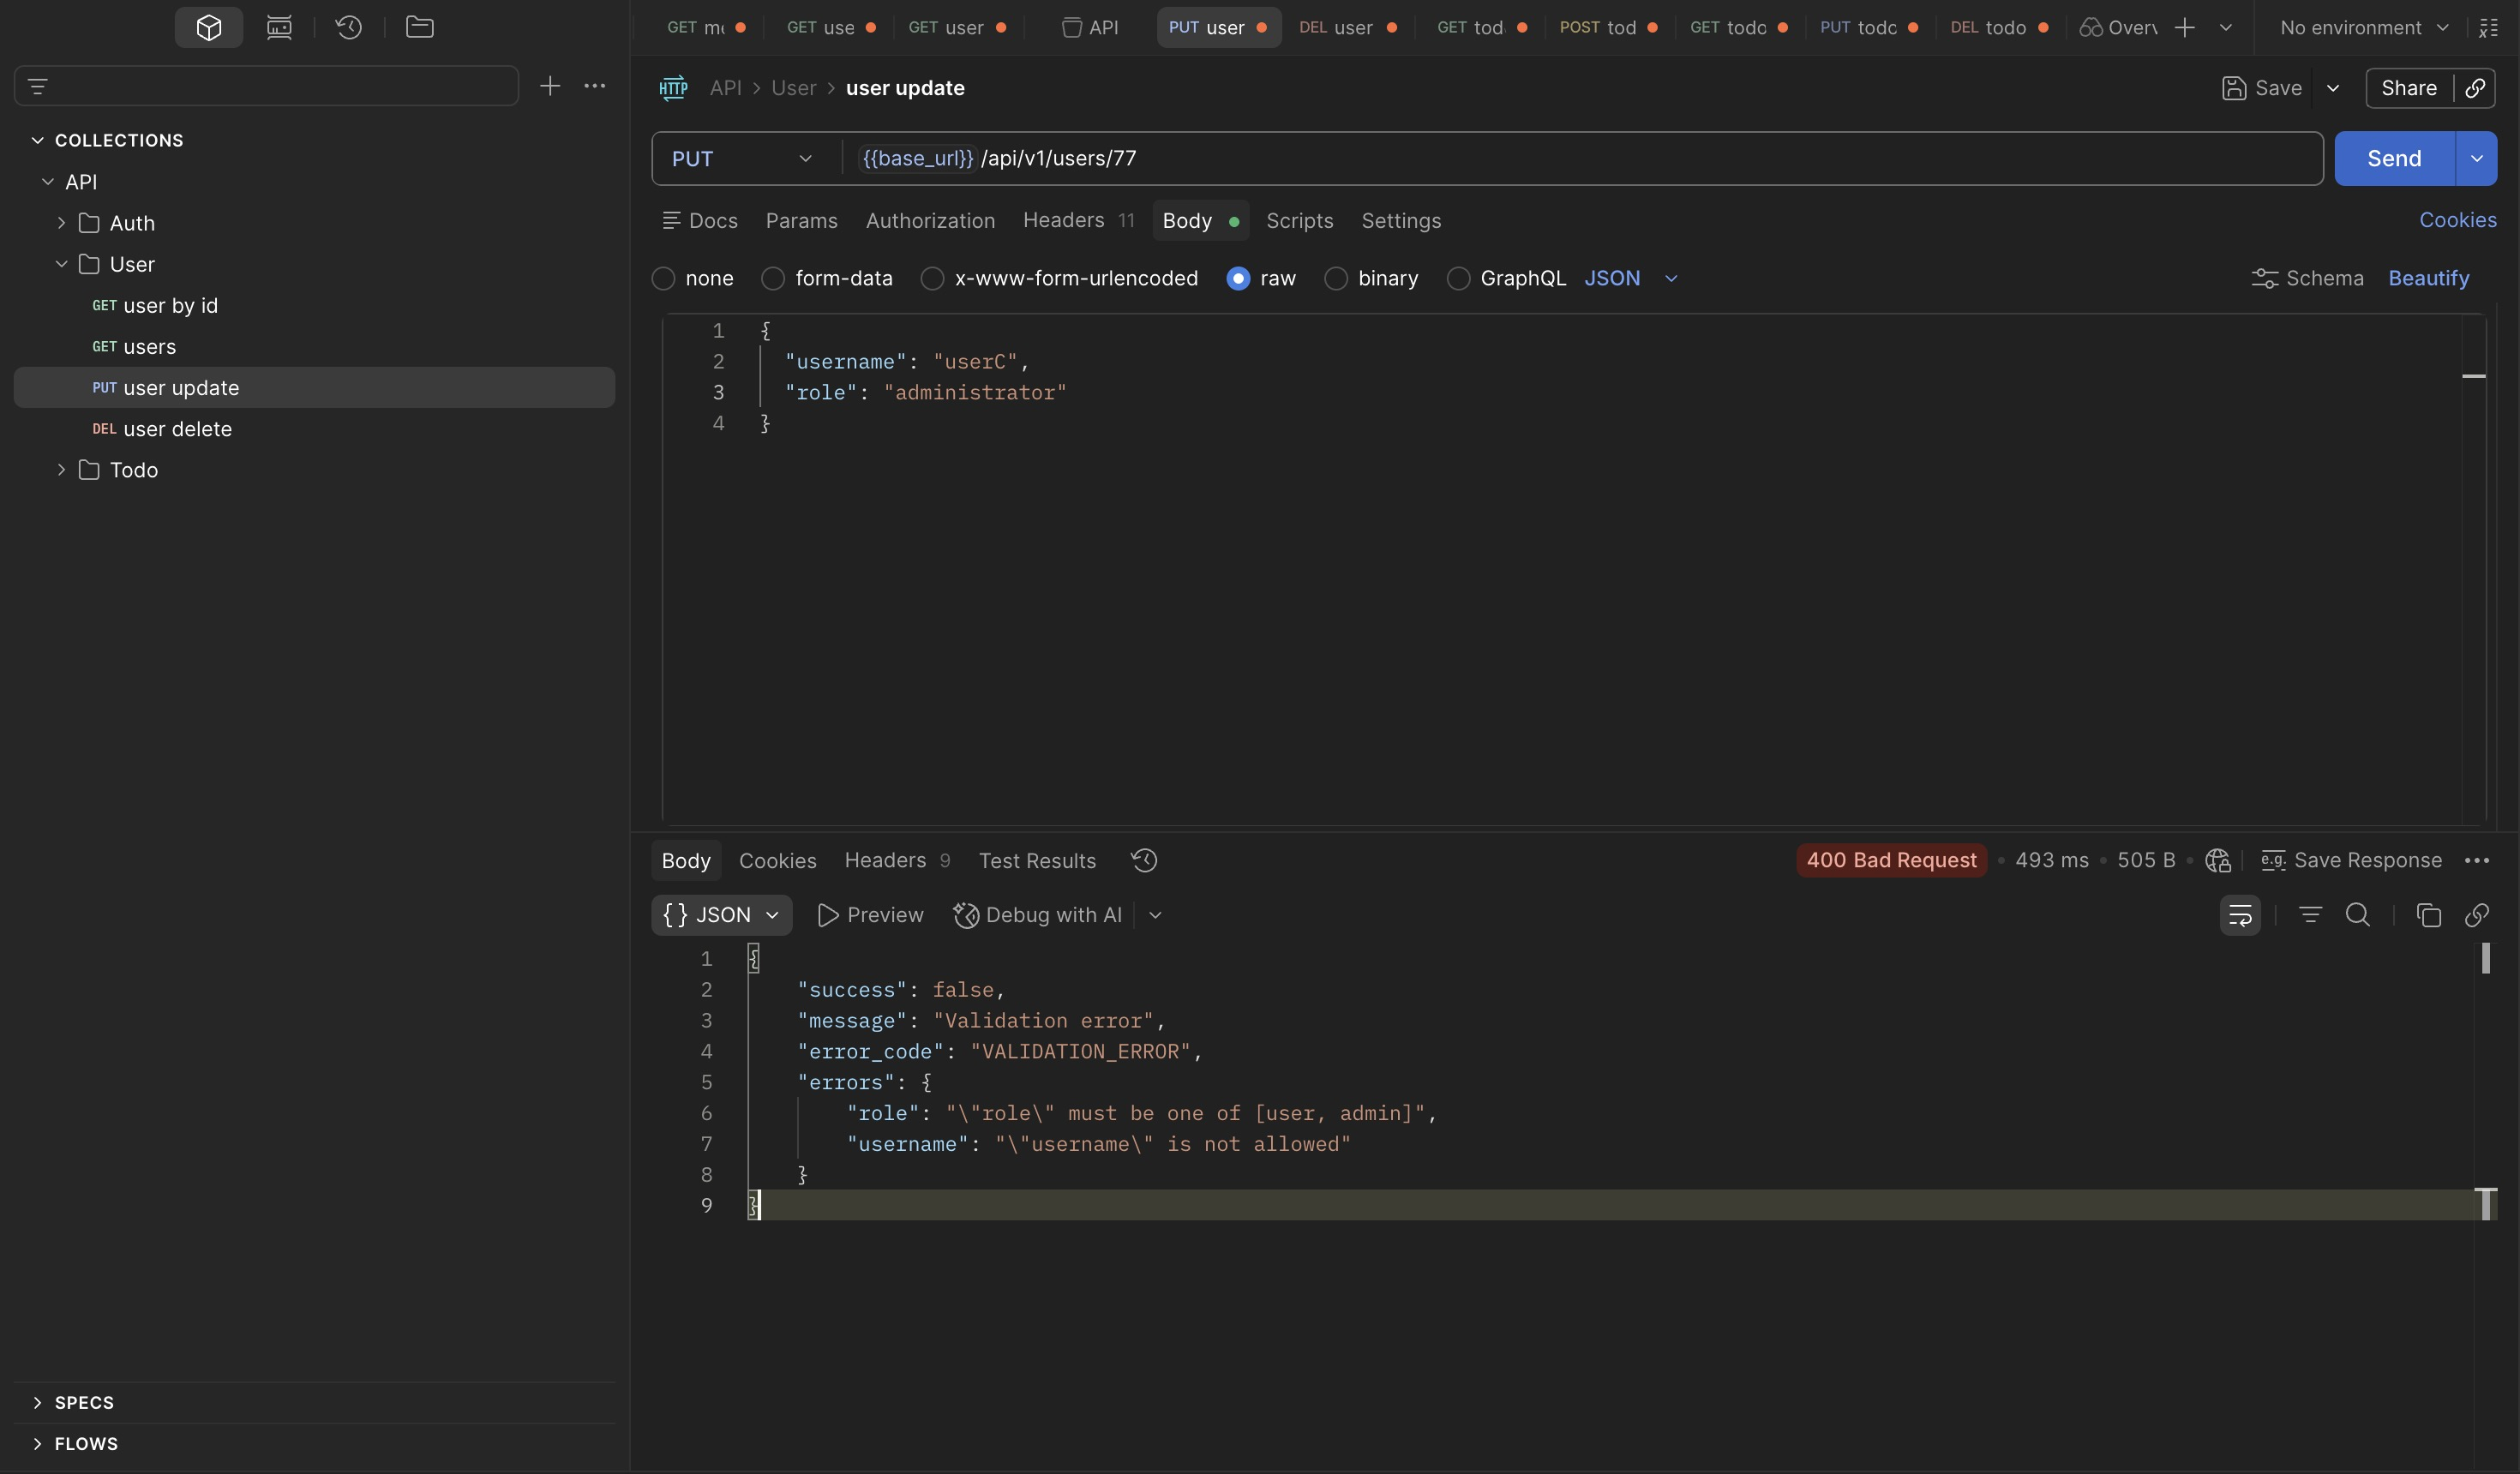2520x1474 pixels.
Task: Expand the Auth folder chevron
Action: 61,223
